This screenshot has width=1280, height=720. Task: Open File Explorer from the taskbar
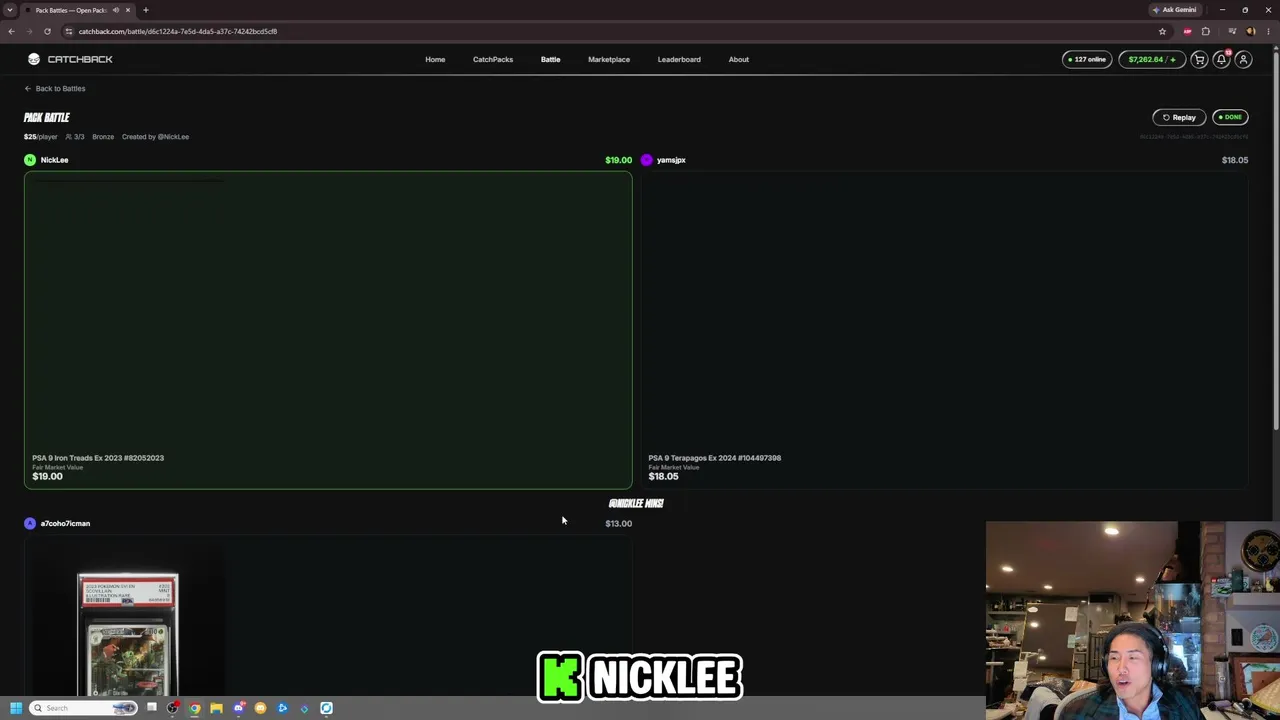click(x=216, y=708)
